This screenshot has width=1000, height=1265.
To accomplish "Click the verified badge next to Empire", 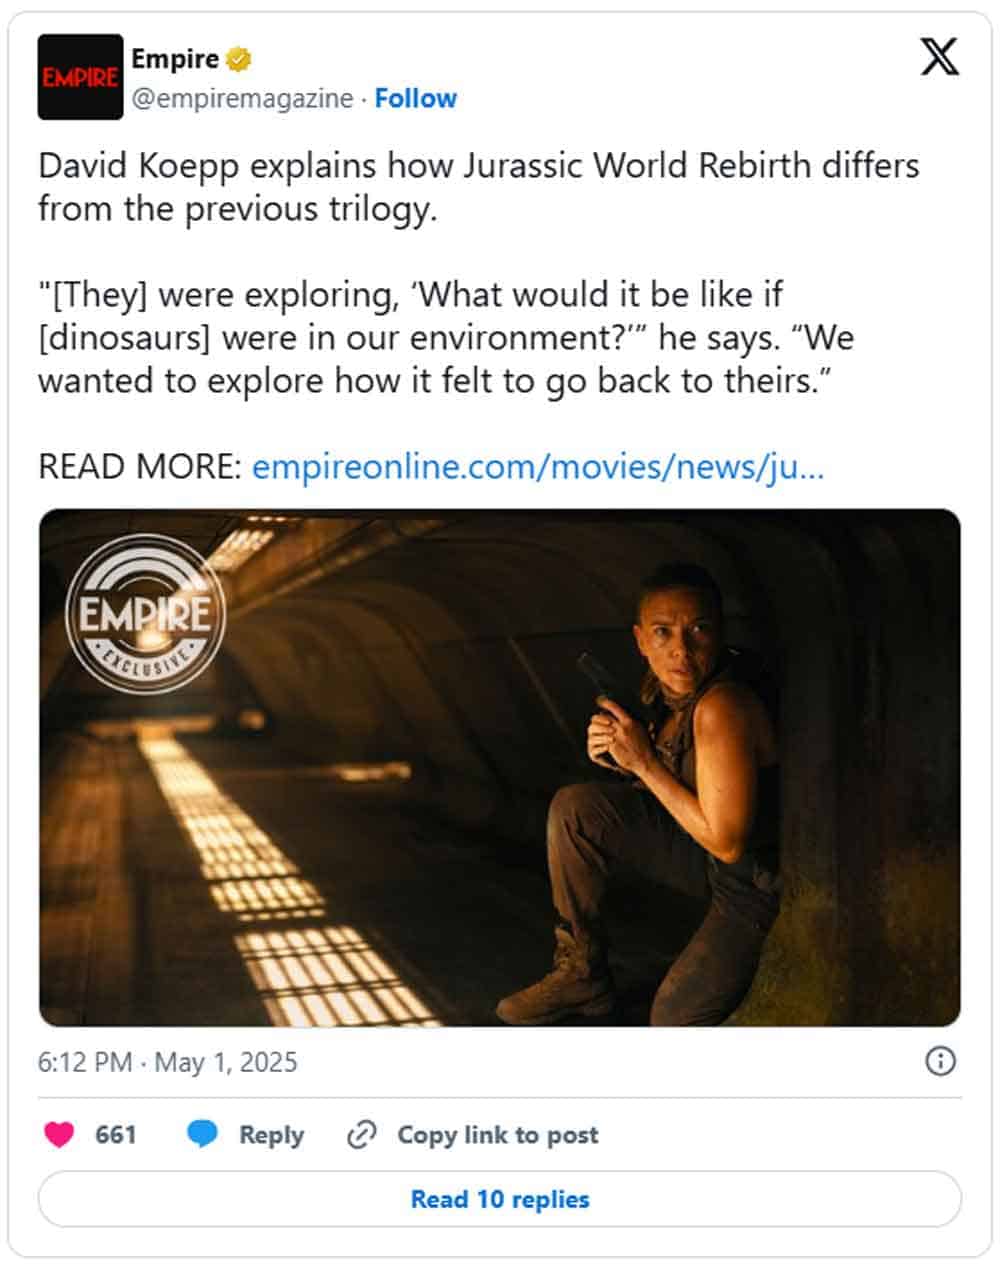I will click(x=236, y=58).
